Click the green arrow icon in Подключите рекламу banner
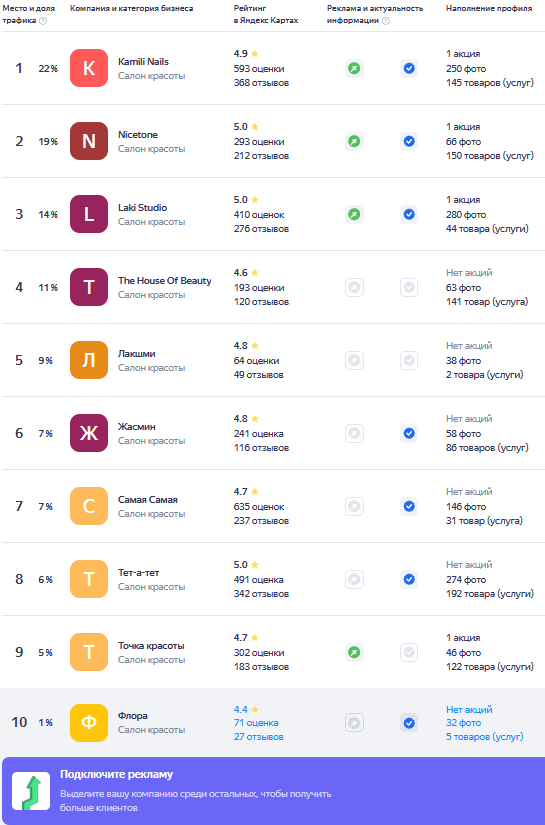The width and height of the screenshot is (545, 825). (x=31, y=791)
